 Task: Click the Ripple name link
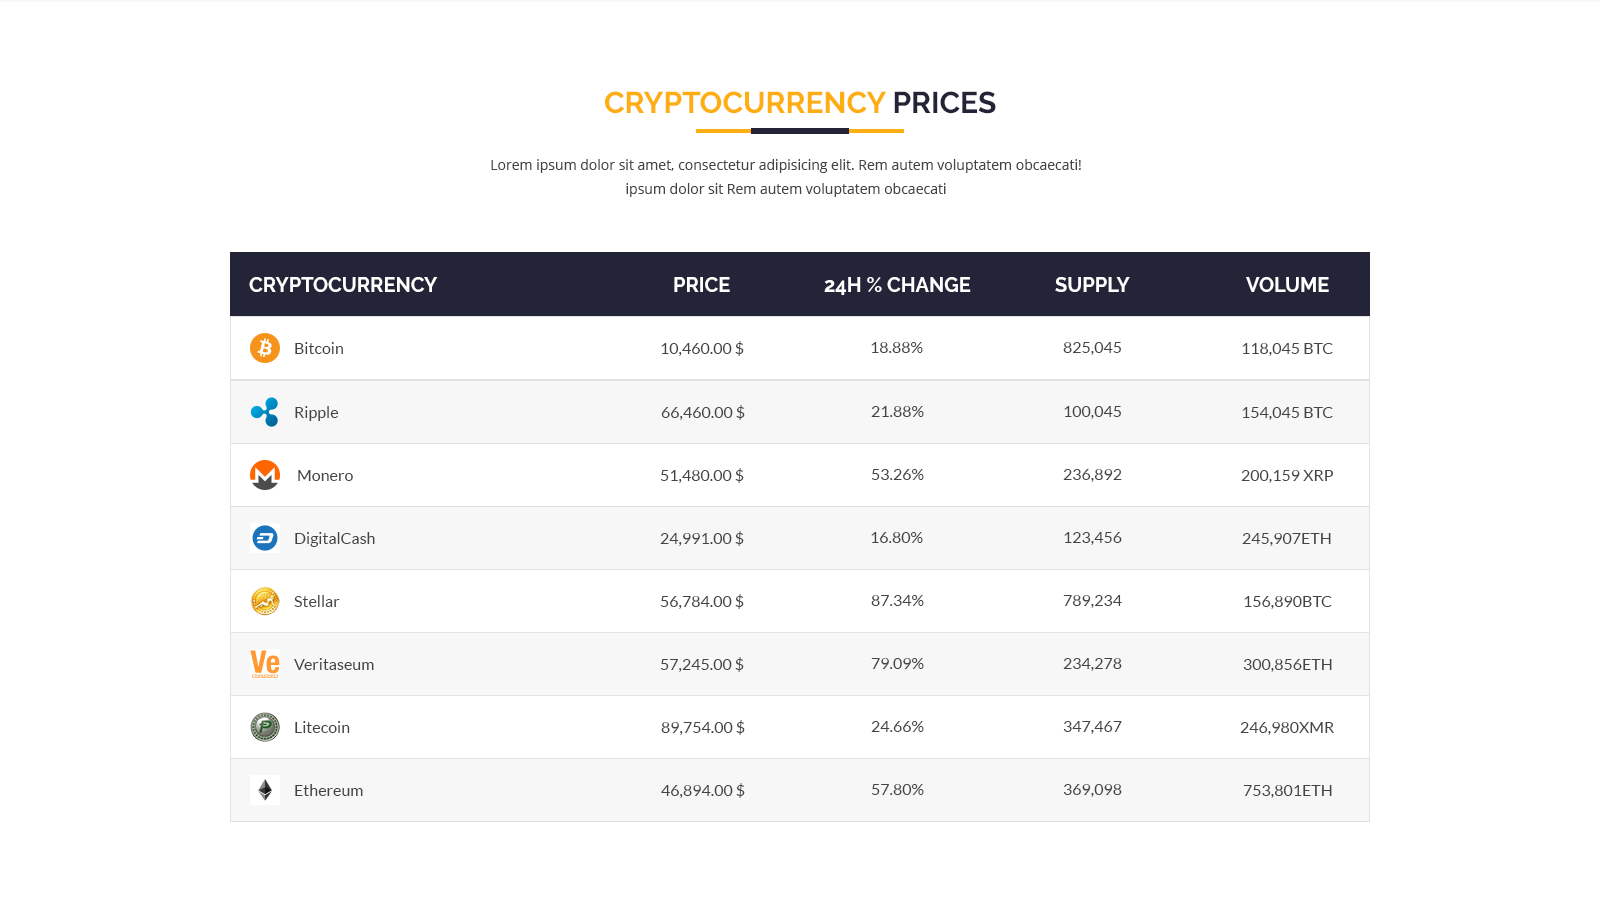(316, 411)
